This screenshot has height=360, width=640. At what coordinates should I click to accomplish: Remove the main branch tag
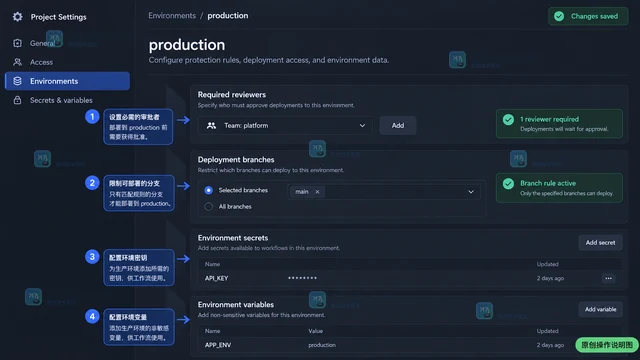coord(317,191)
